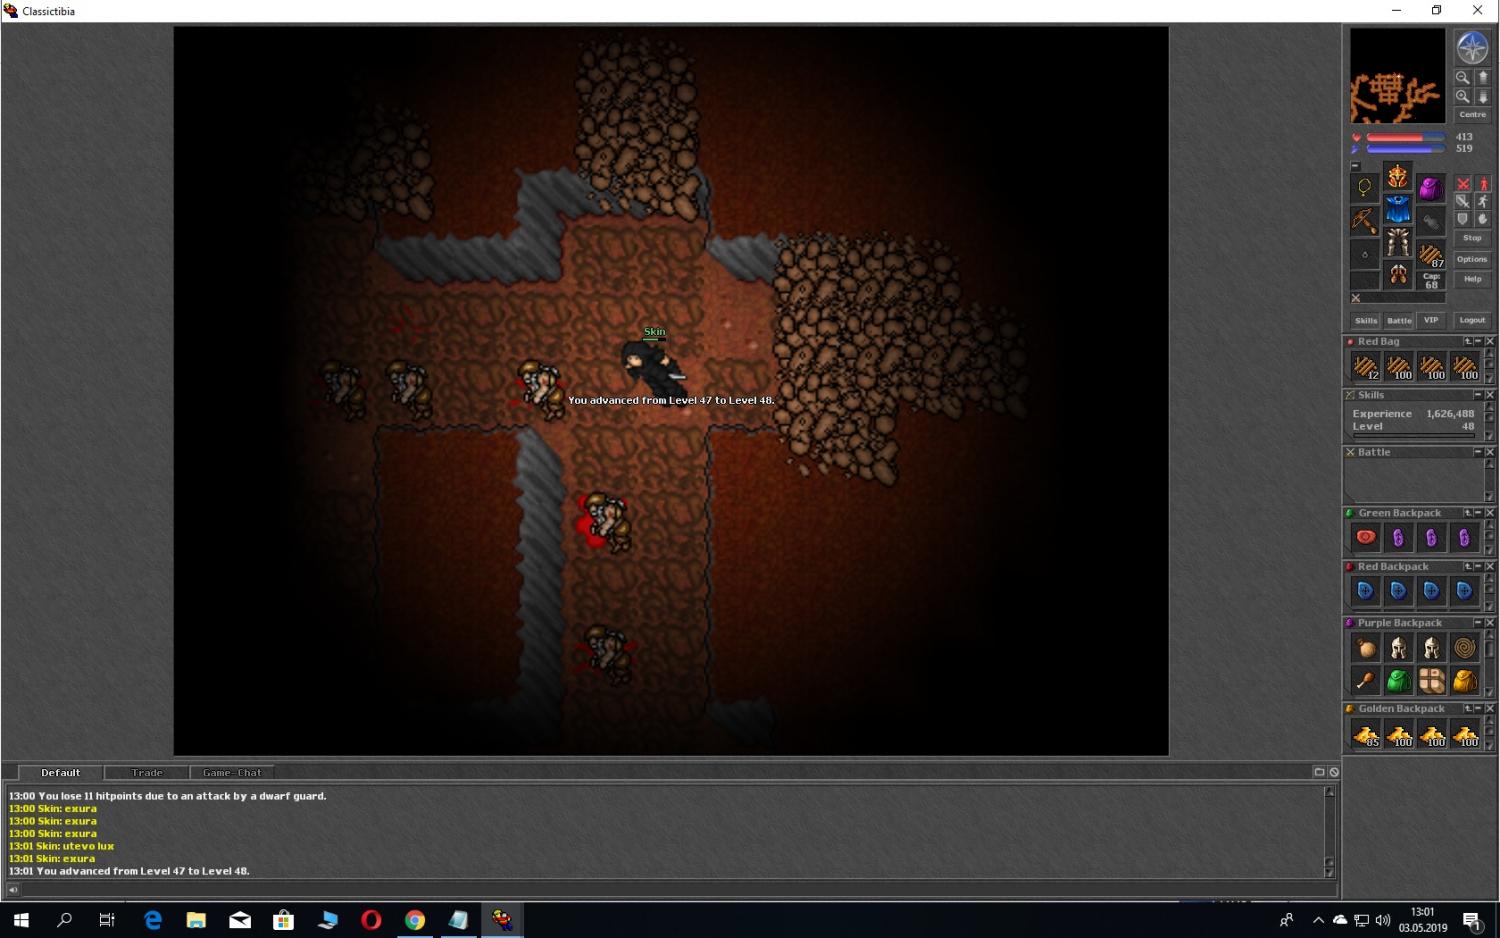Toggle chase opponent mode (running figure)
The image size is (1500, 938).
(x=1483, y=201)
